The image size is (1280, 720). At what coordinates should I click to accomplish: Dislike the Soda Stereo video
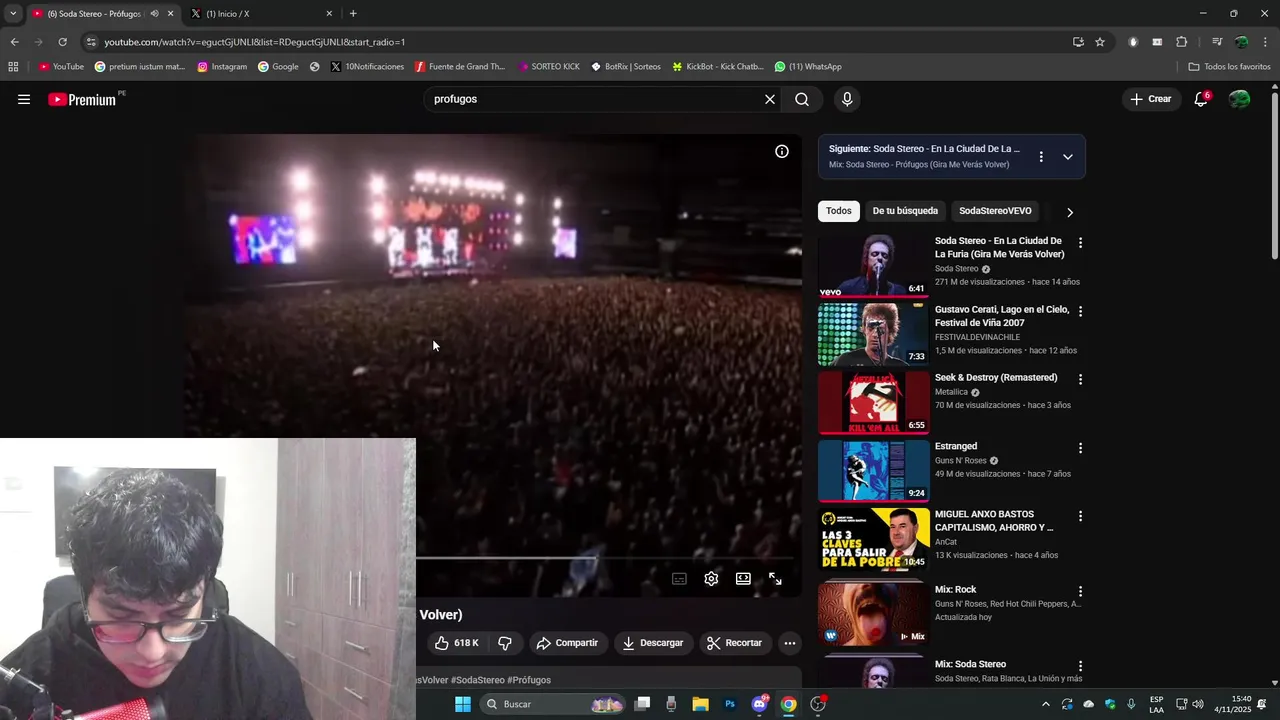(505, 643)
